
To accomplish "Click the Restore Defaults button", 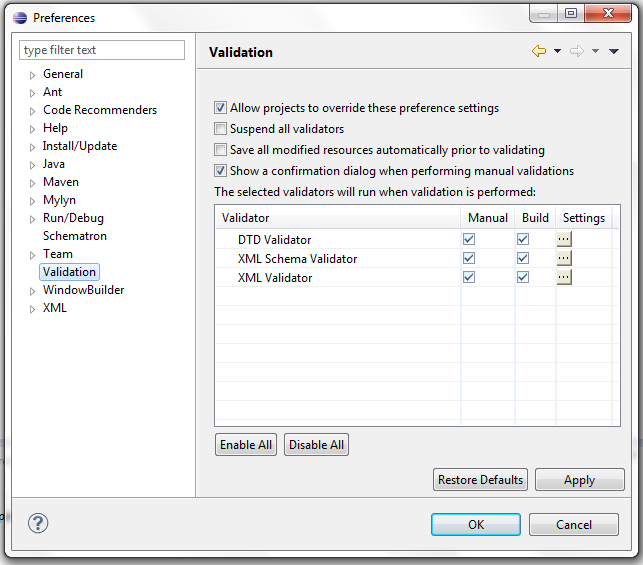I will (x=480, y=480).
